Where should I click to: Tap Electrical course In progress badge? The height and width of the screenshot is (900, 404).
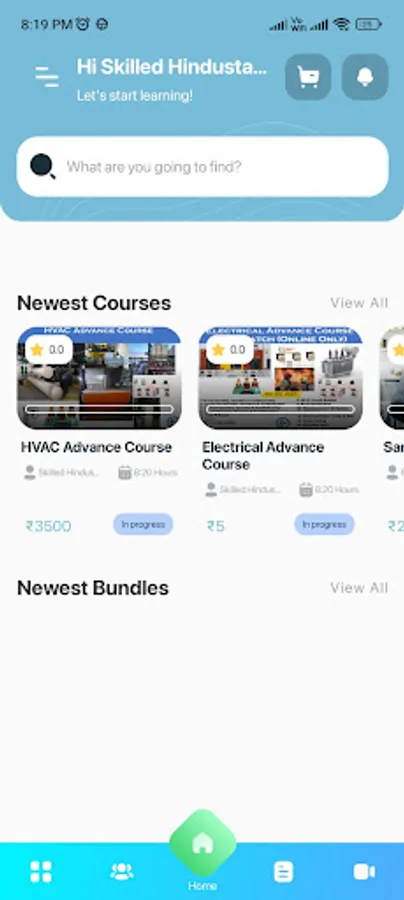pos(324,524)
